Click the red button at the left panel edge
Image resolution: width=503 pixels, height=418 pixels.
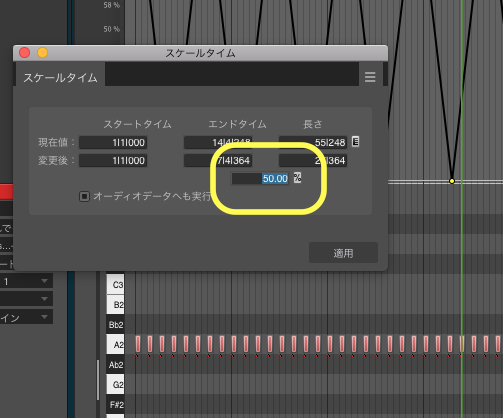pyautogui.click(x=6, y=192)
